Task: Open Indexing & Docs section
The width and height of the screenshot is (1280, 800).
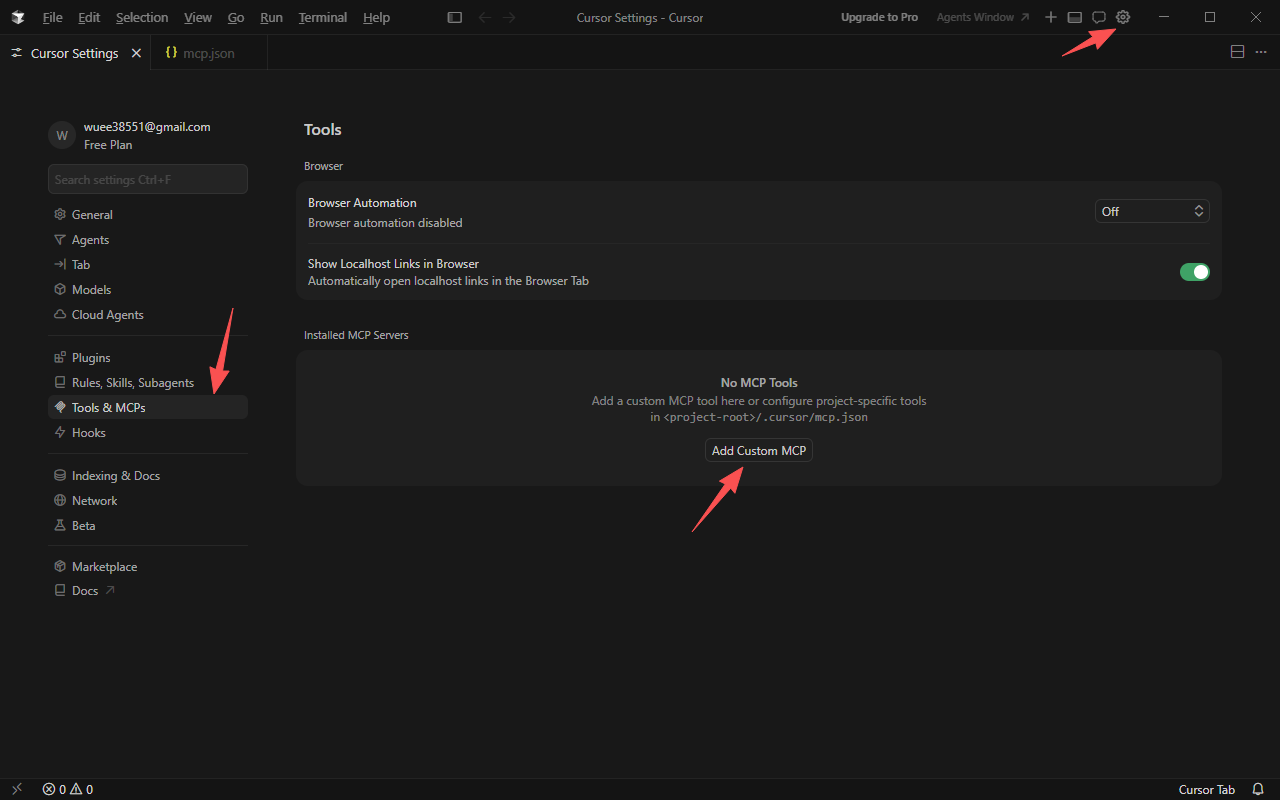Action: (148, 476)
